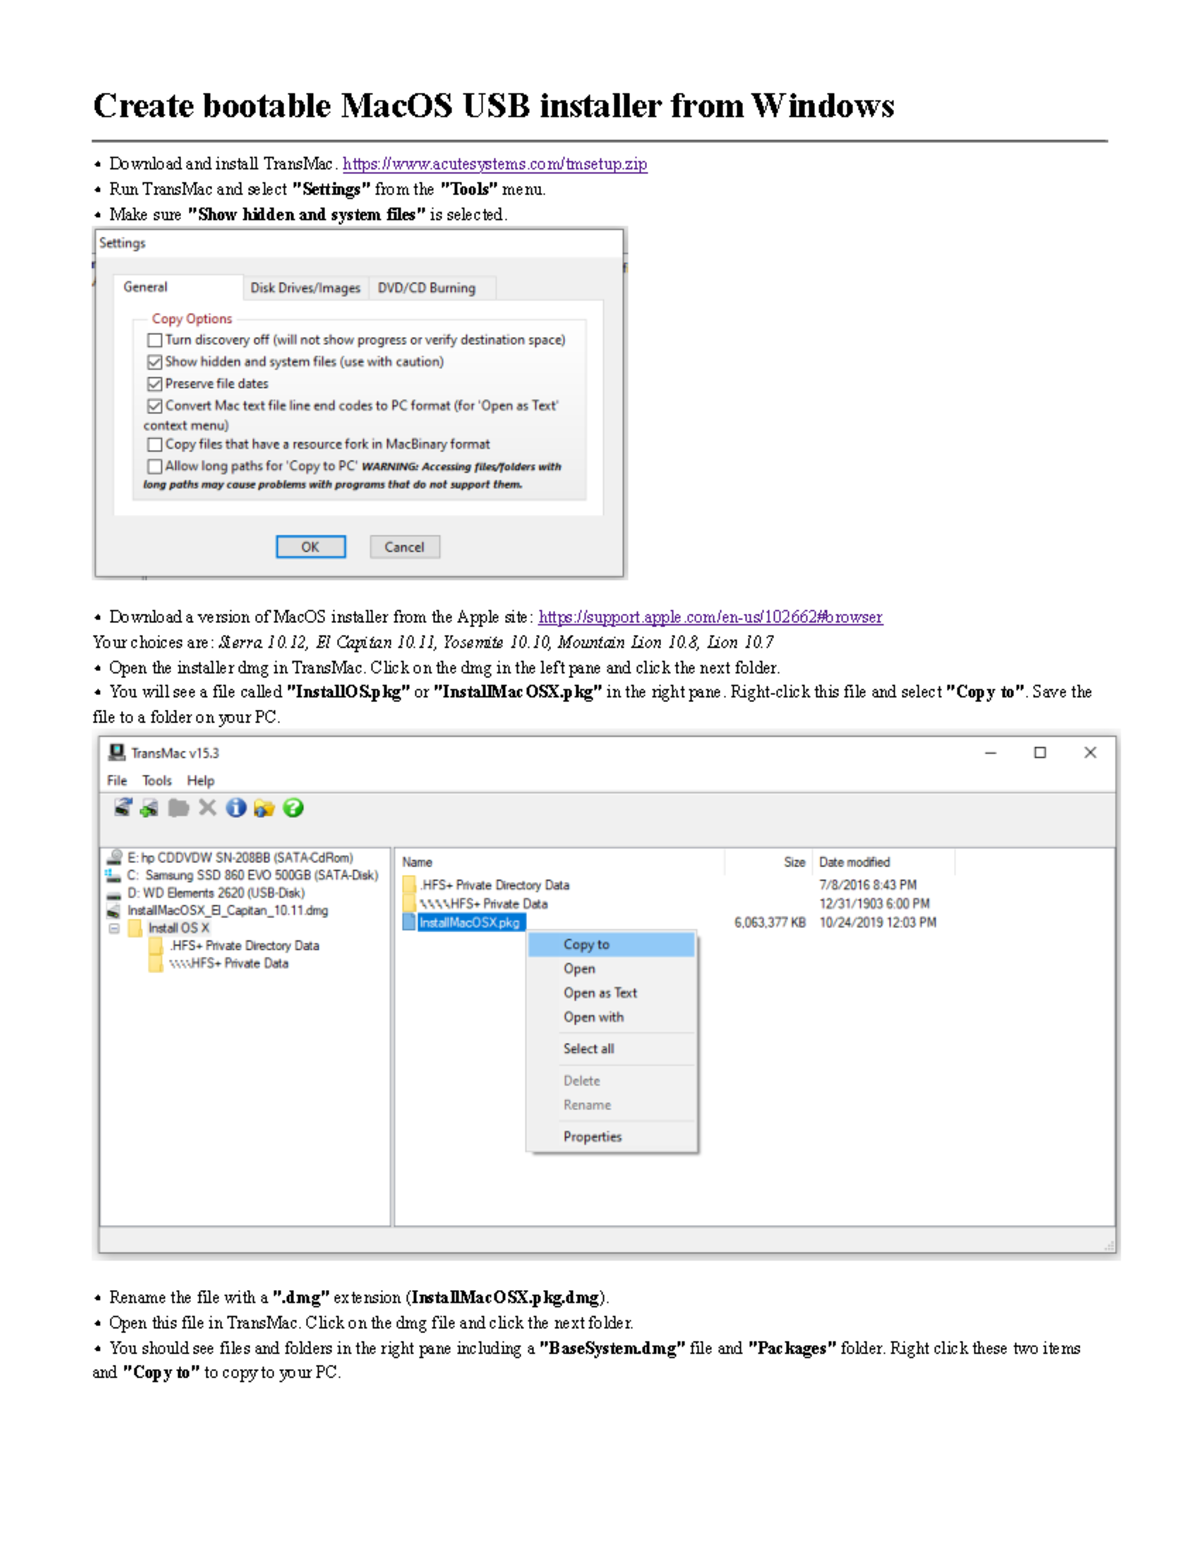Select the InstallMacOSX.pkg file in the right pane
Screen dimensions: 1200x1553
471,922
